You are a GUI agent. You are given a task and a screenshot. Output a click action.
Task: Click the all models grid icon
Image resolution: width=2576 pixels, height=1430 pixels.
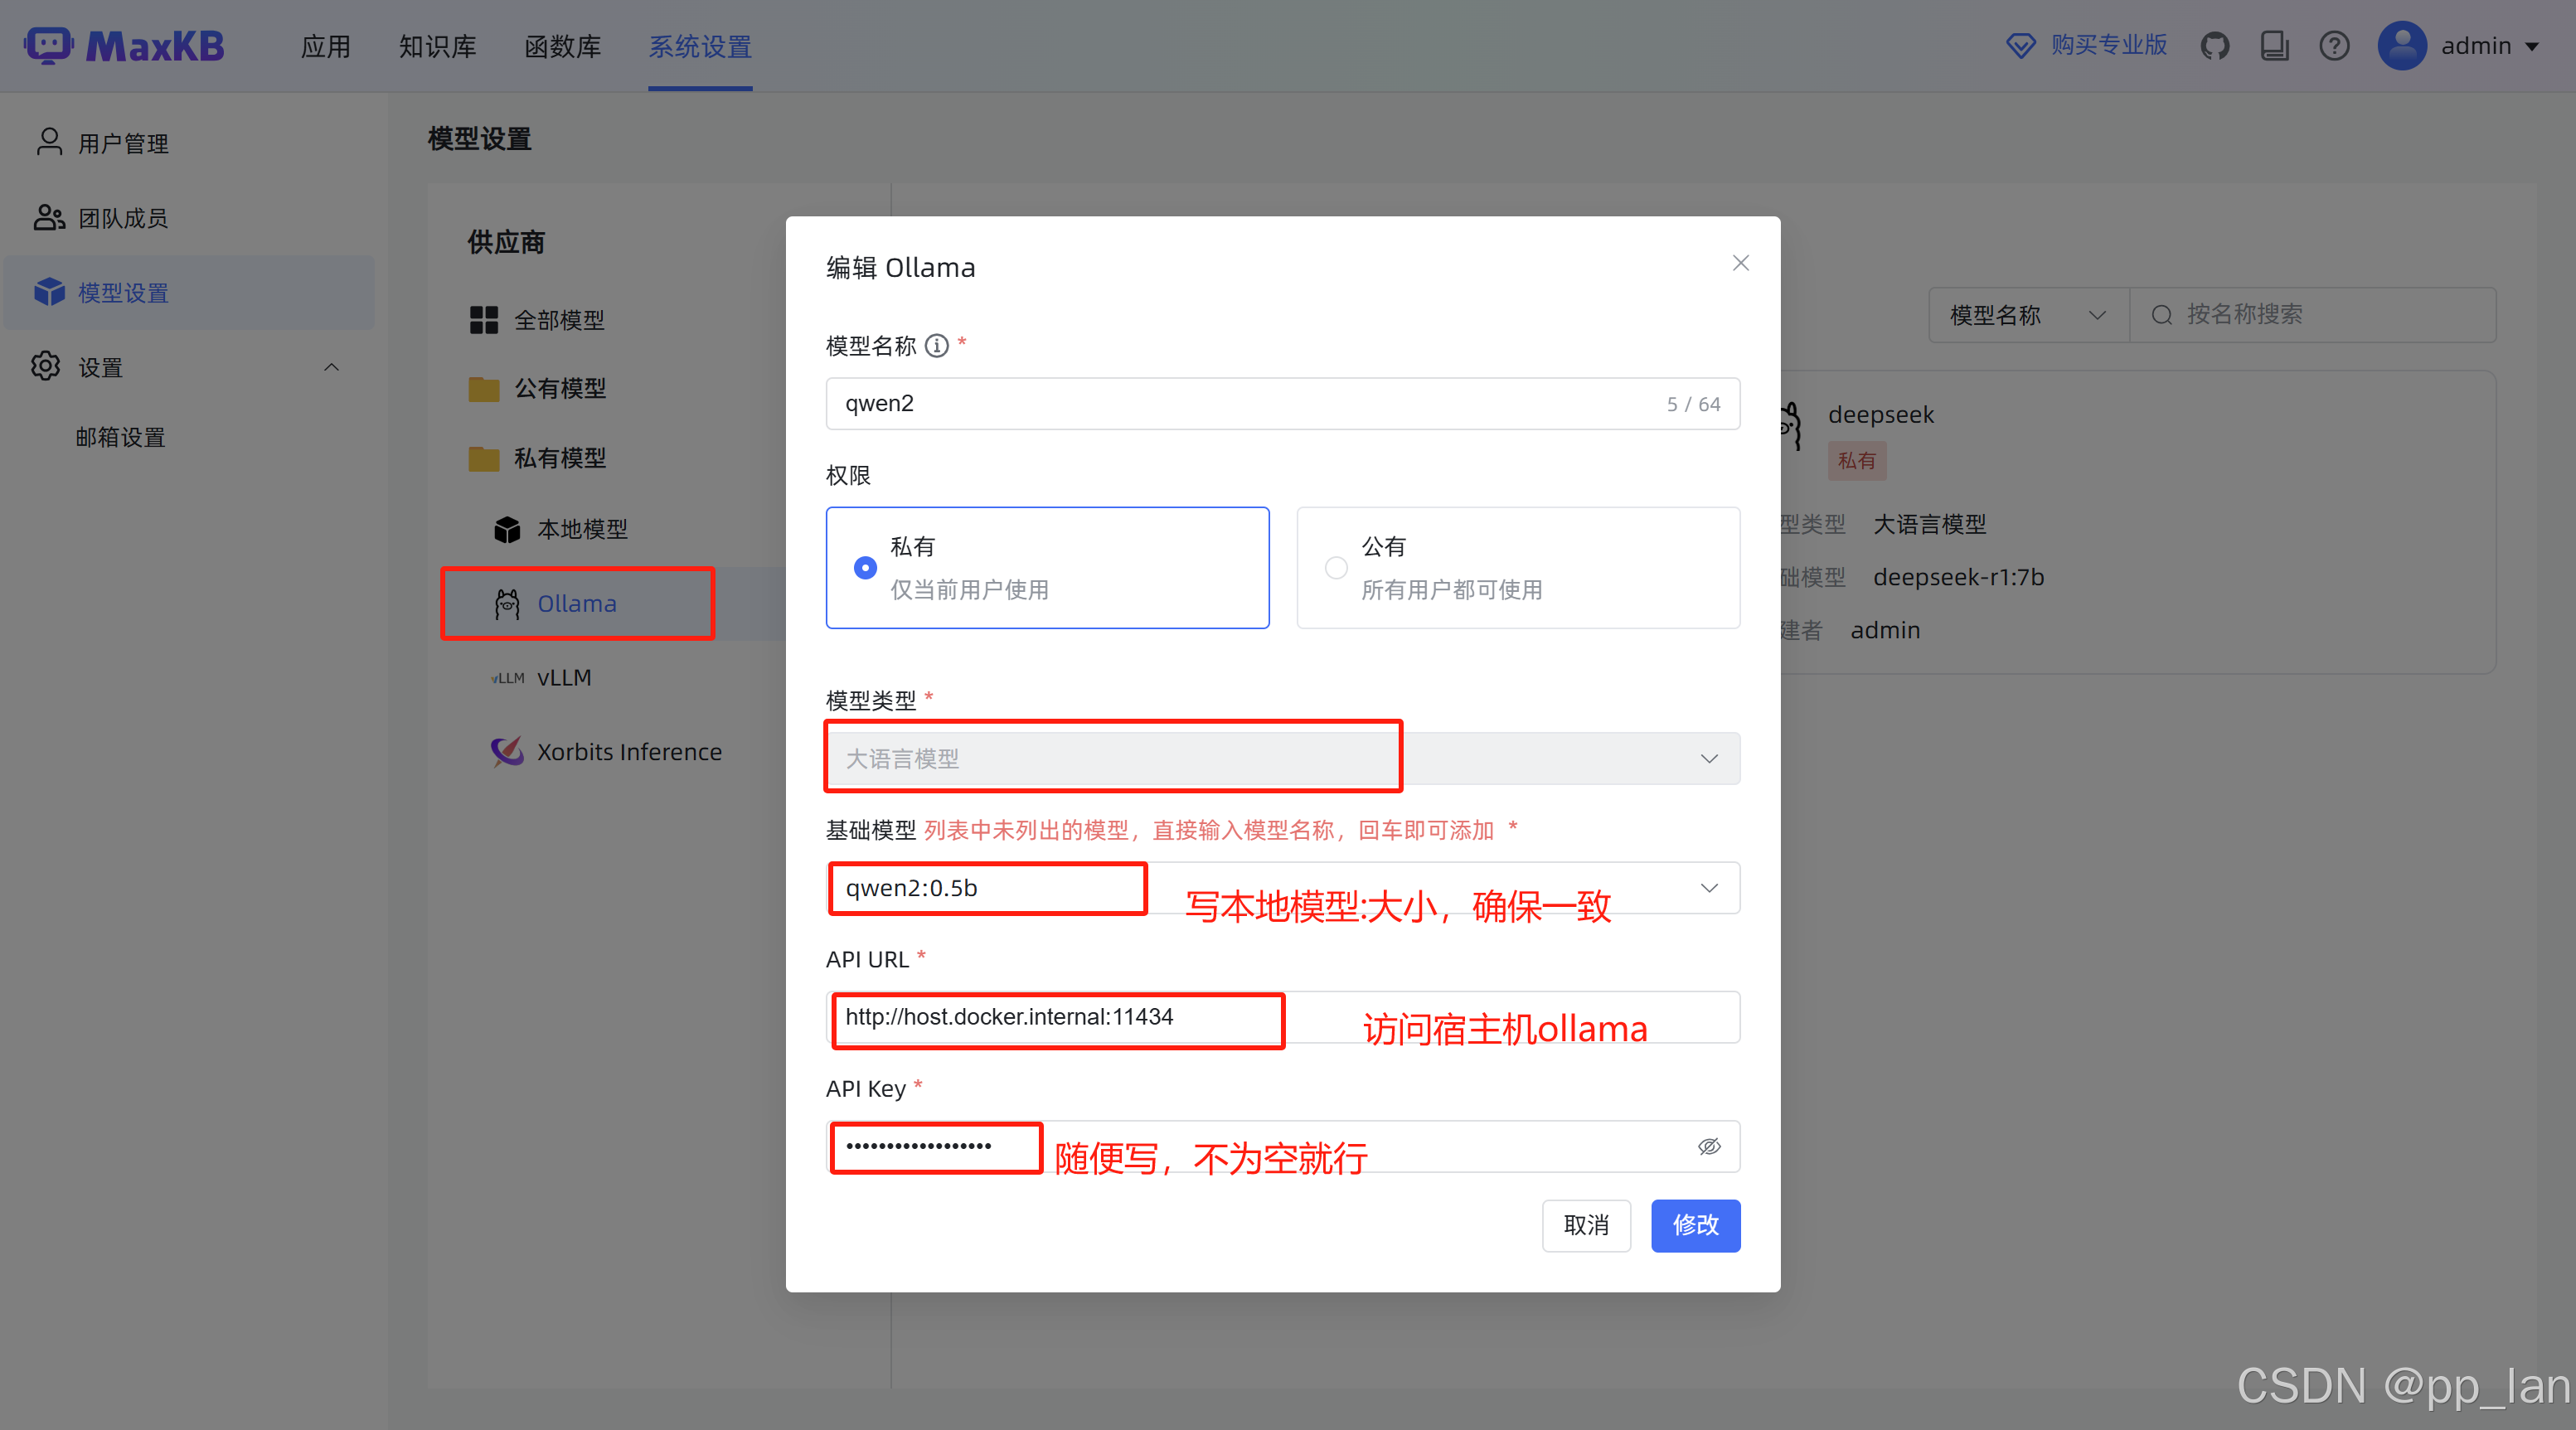click(484, 320)
